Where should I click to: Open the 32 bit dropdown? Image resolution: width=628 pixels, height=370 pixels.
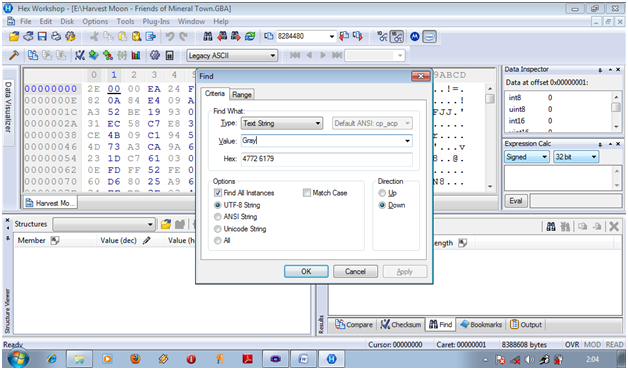point(576,157)
